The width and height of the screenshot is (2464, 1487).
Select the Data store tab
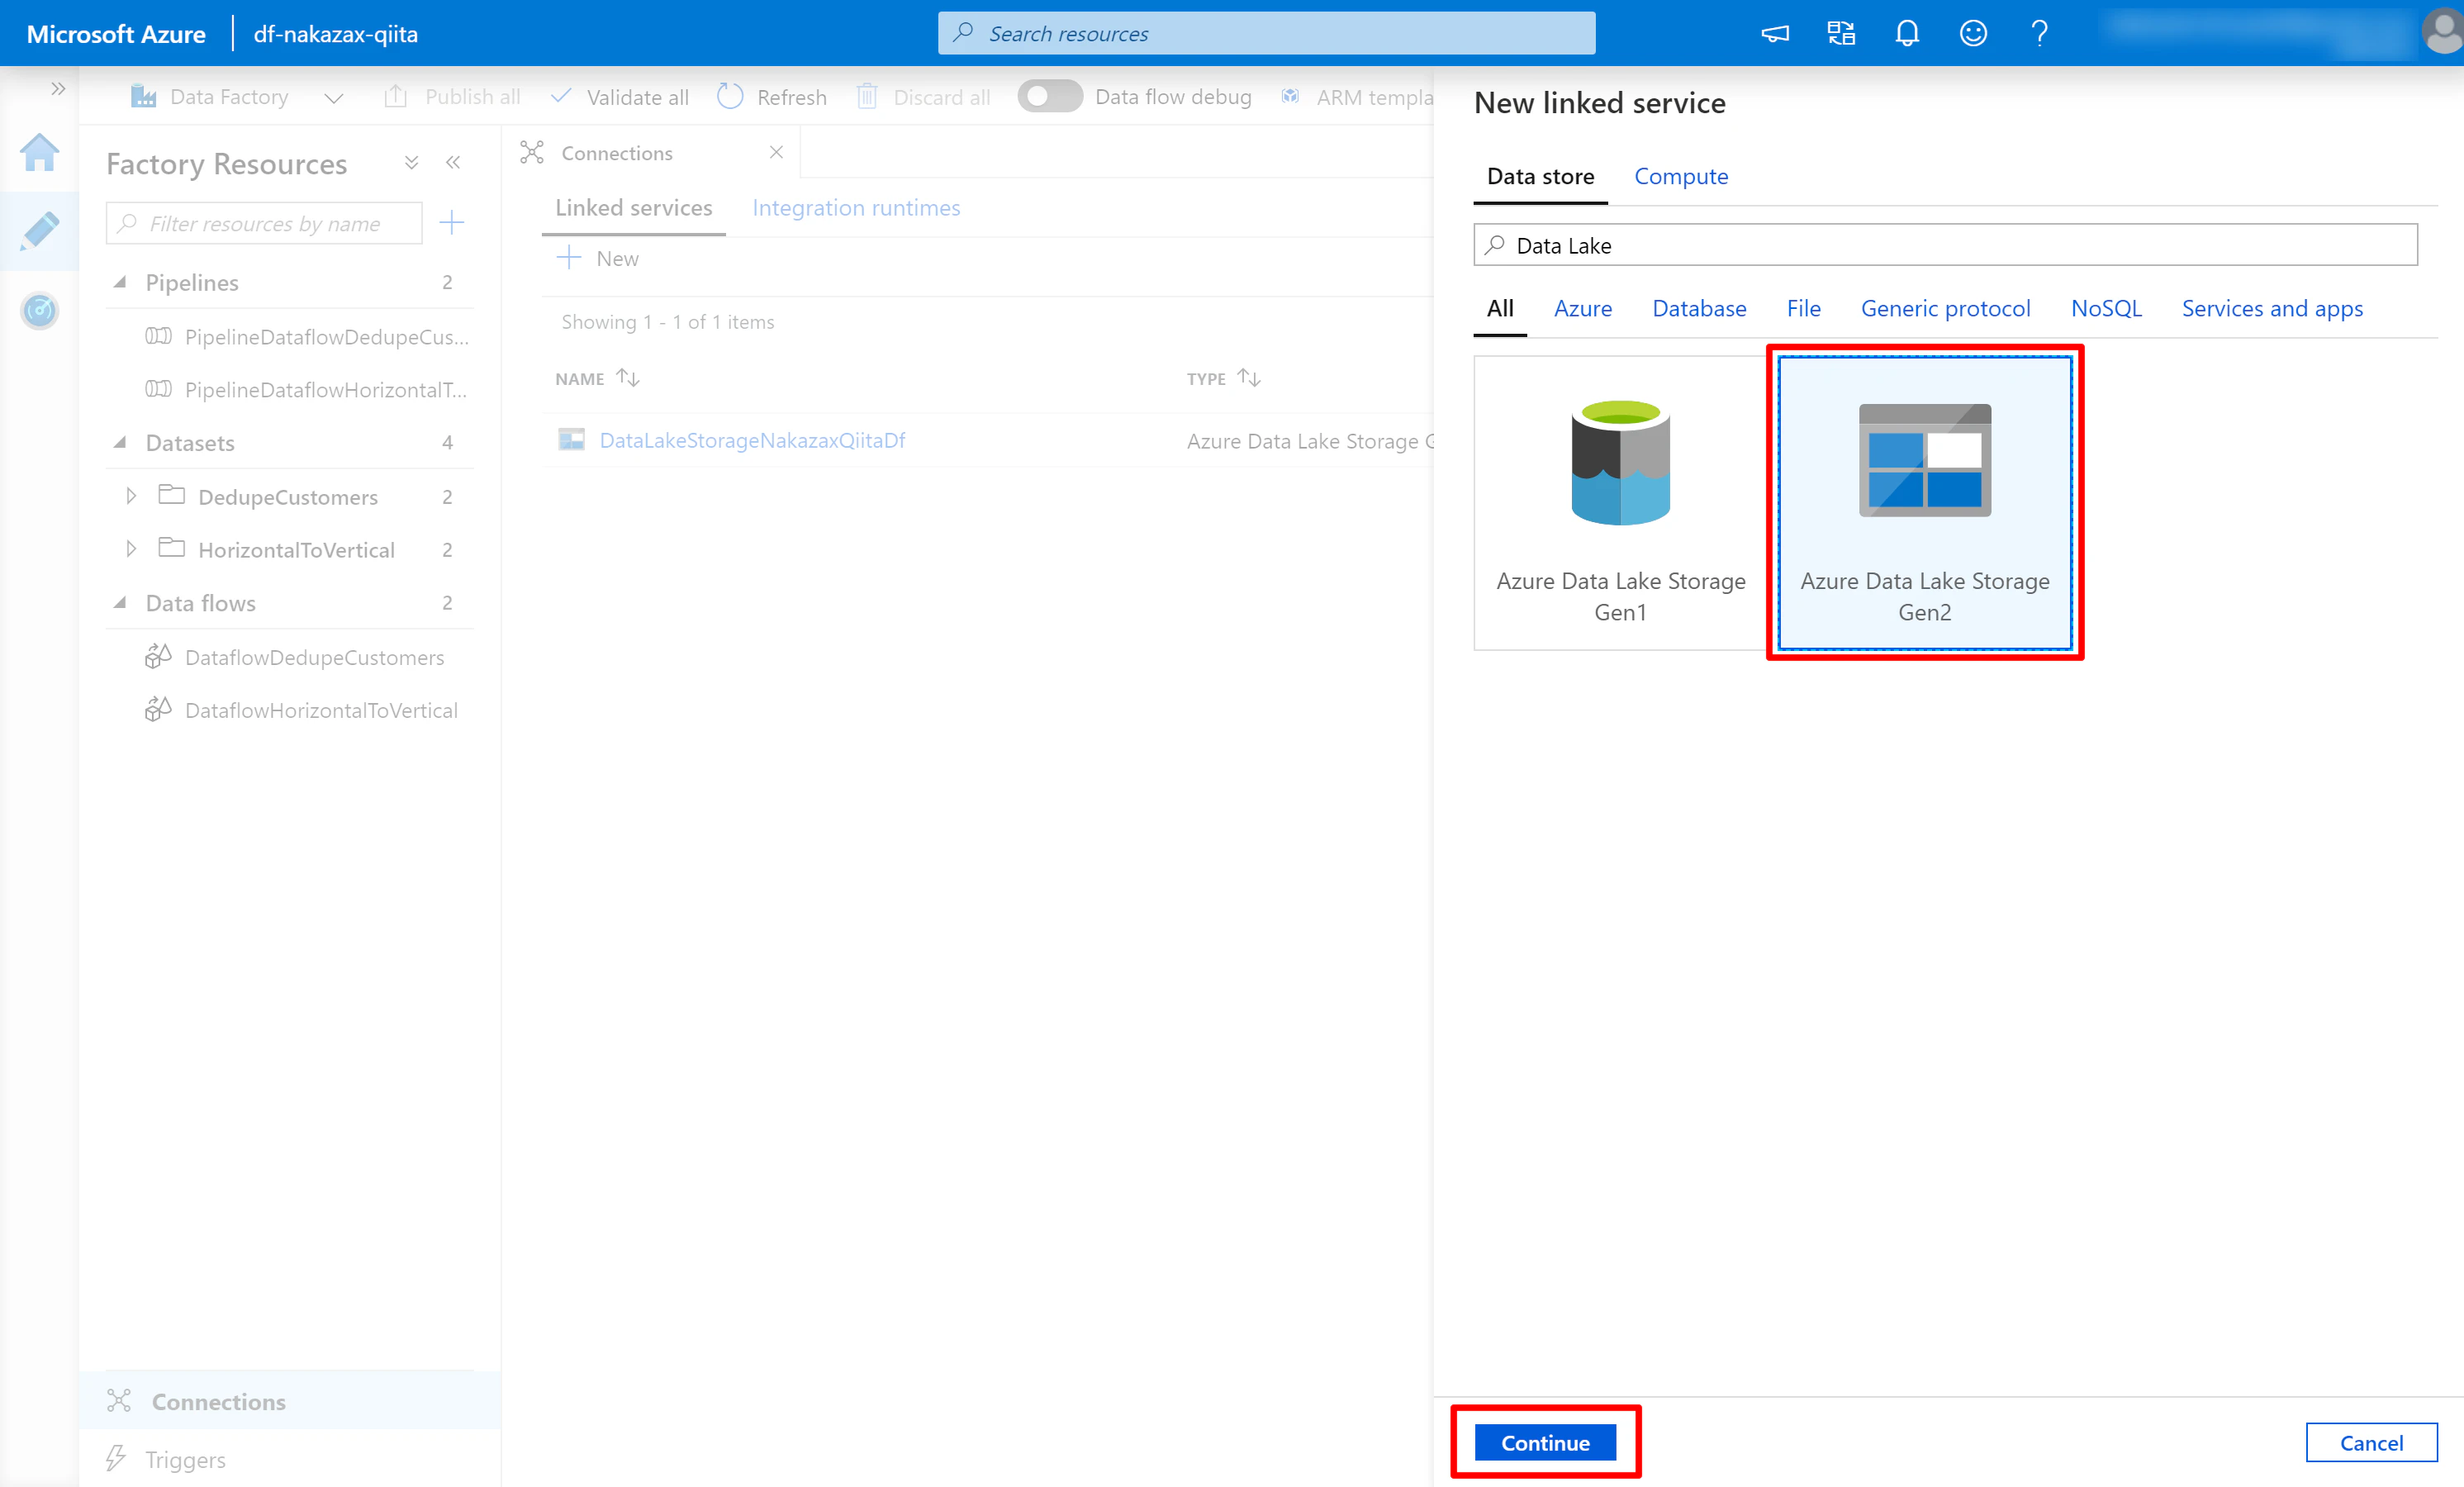(1540, 176)
